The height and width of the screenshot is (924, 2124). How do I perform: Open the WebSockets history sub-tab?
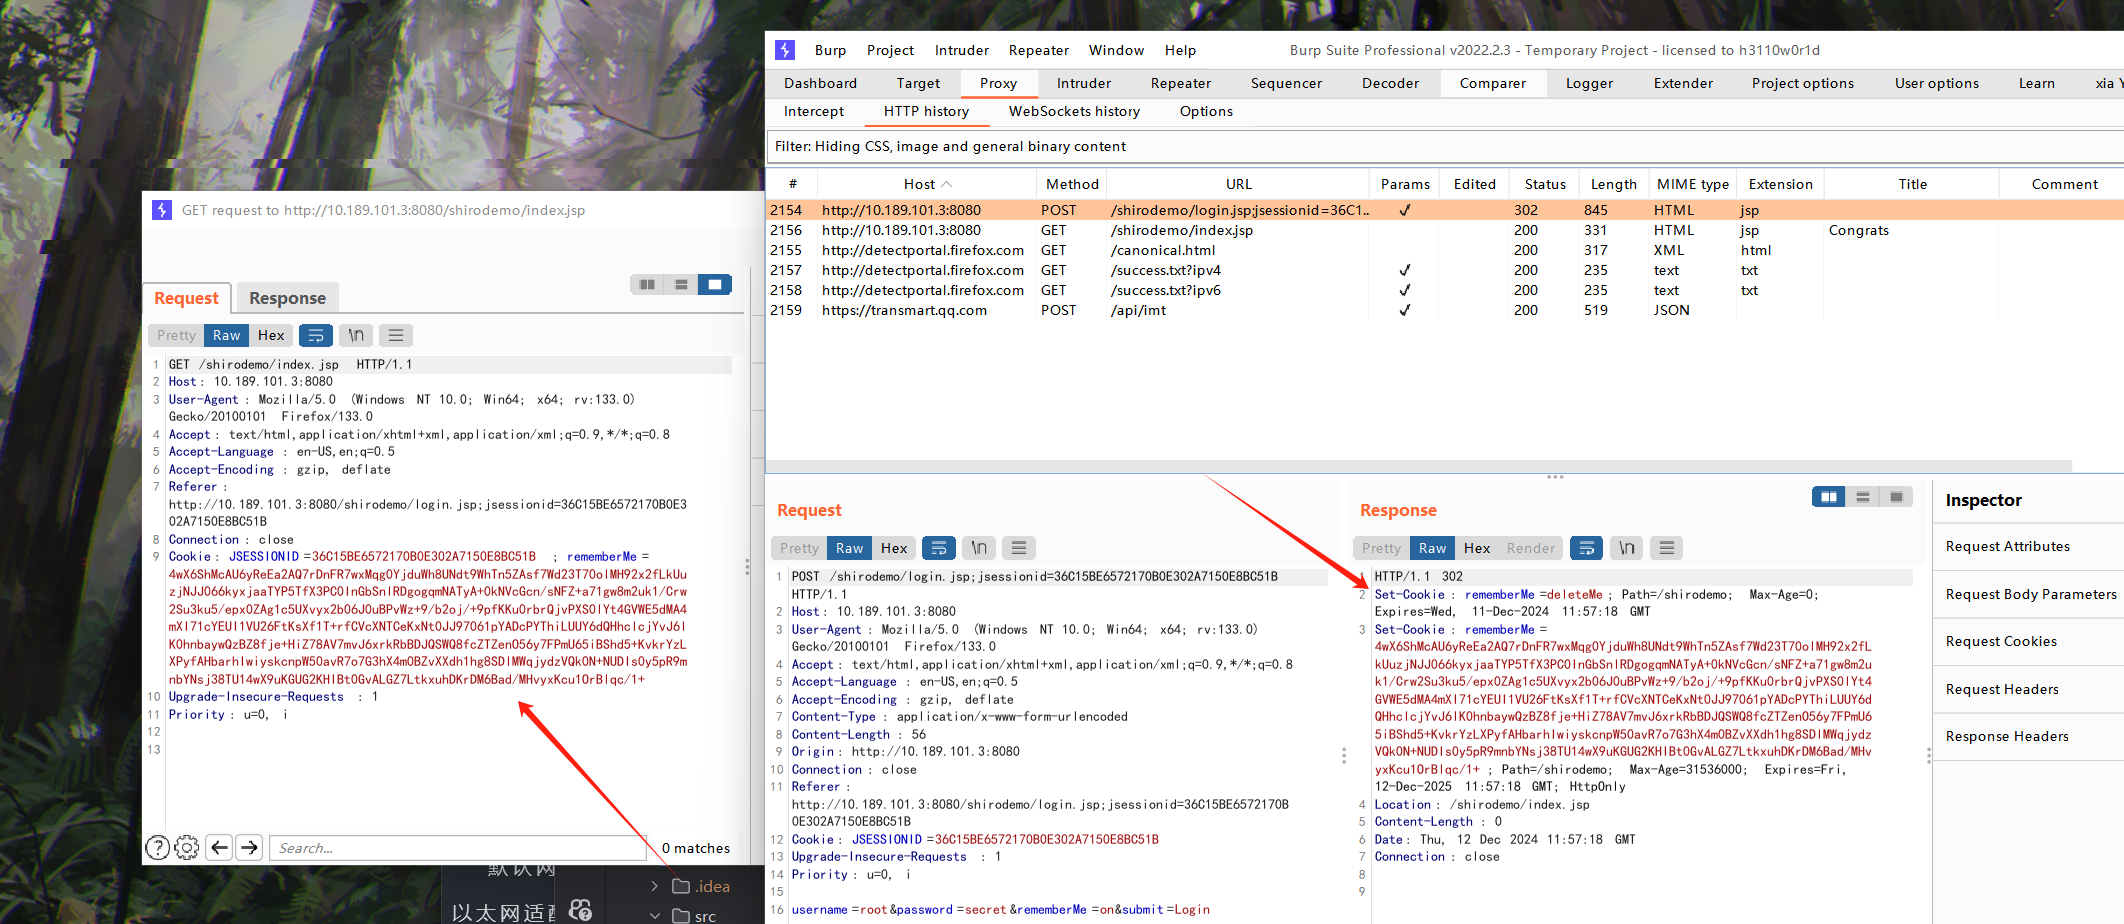click(x=1074, y=111)
